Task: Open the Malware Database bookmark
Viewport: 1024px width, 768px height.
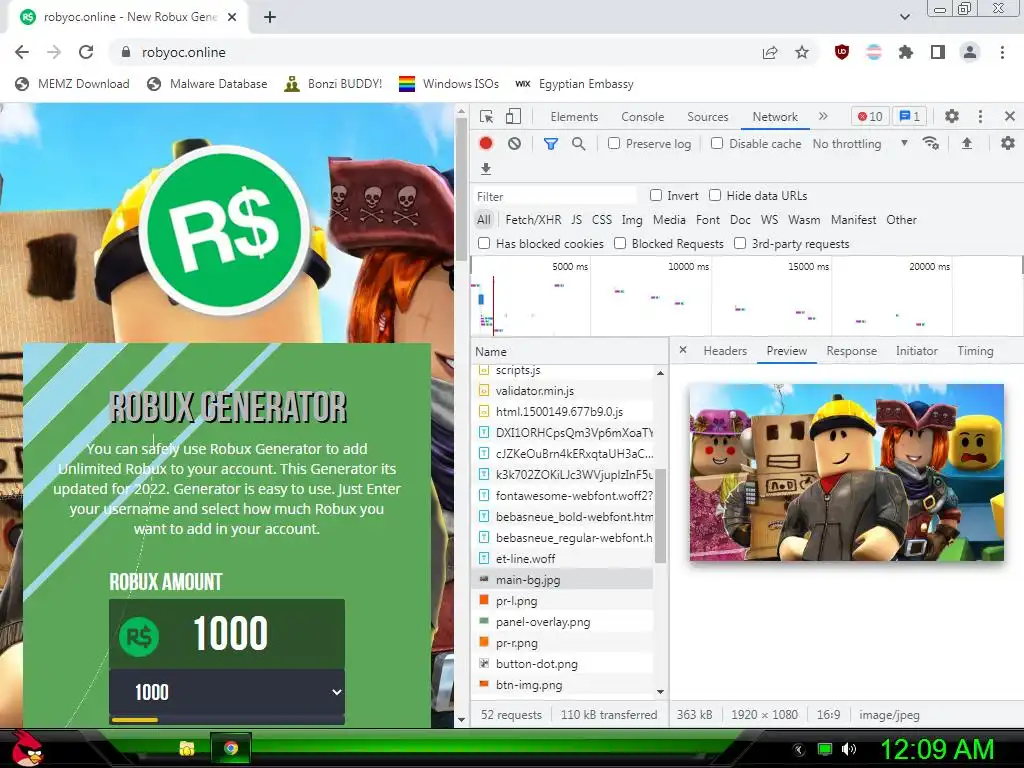Action: coord(208,84)
